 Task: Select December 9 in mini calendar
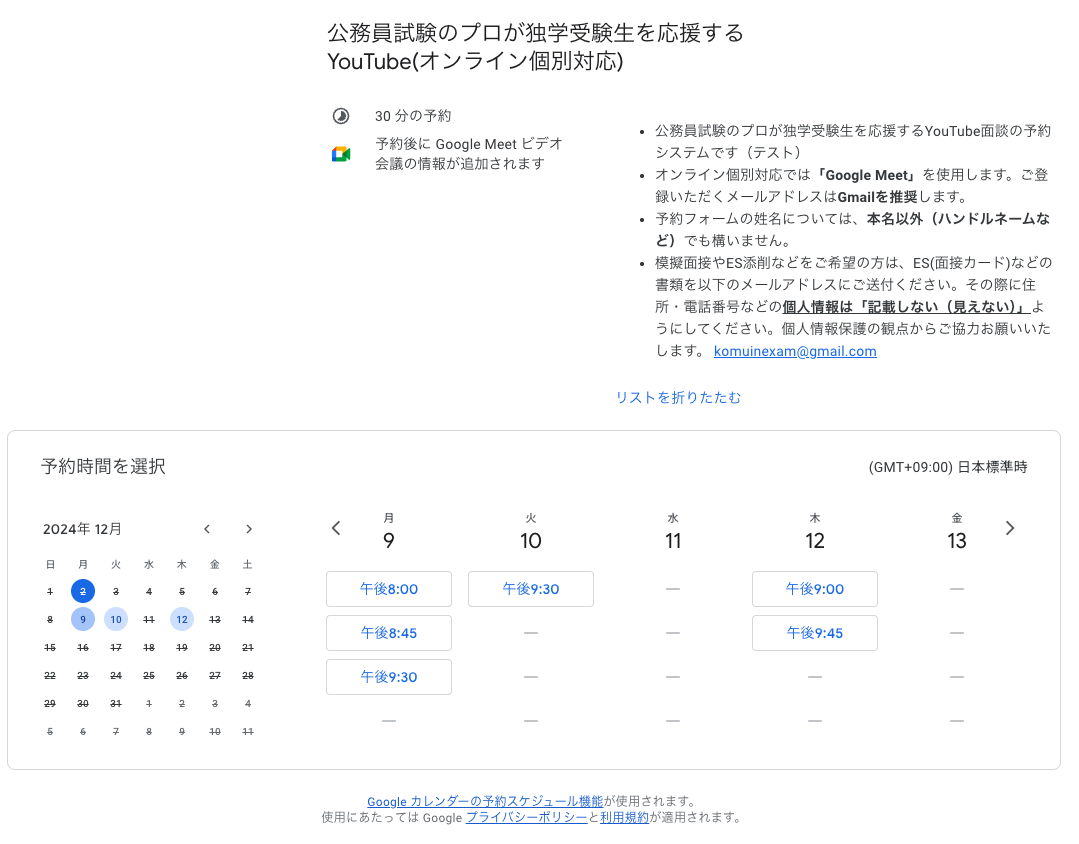(x=83, y=620)
